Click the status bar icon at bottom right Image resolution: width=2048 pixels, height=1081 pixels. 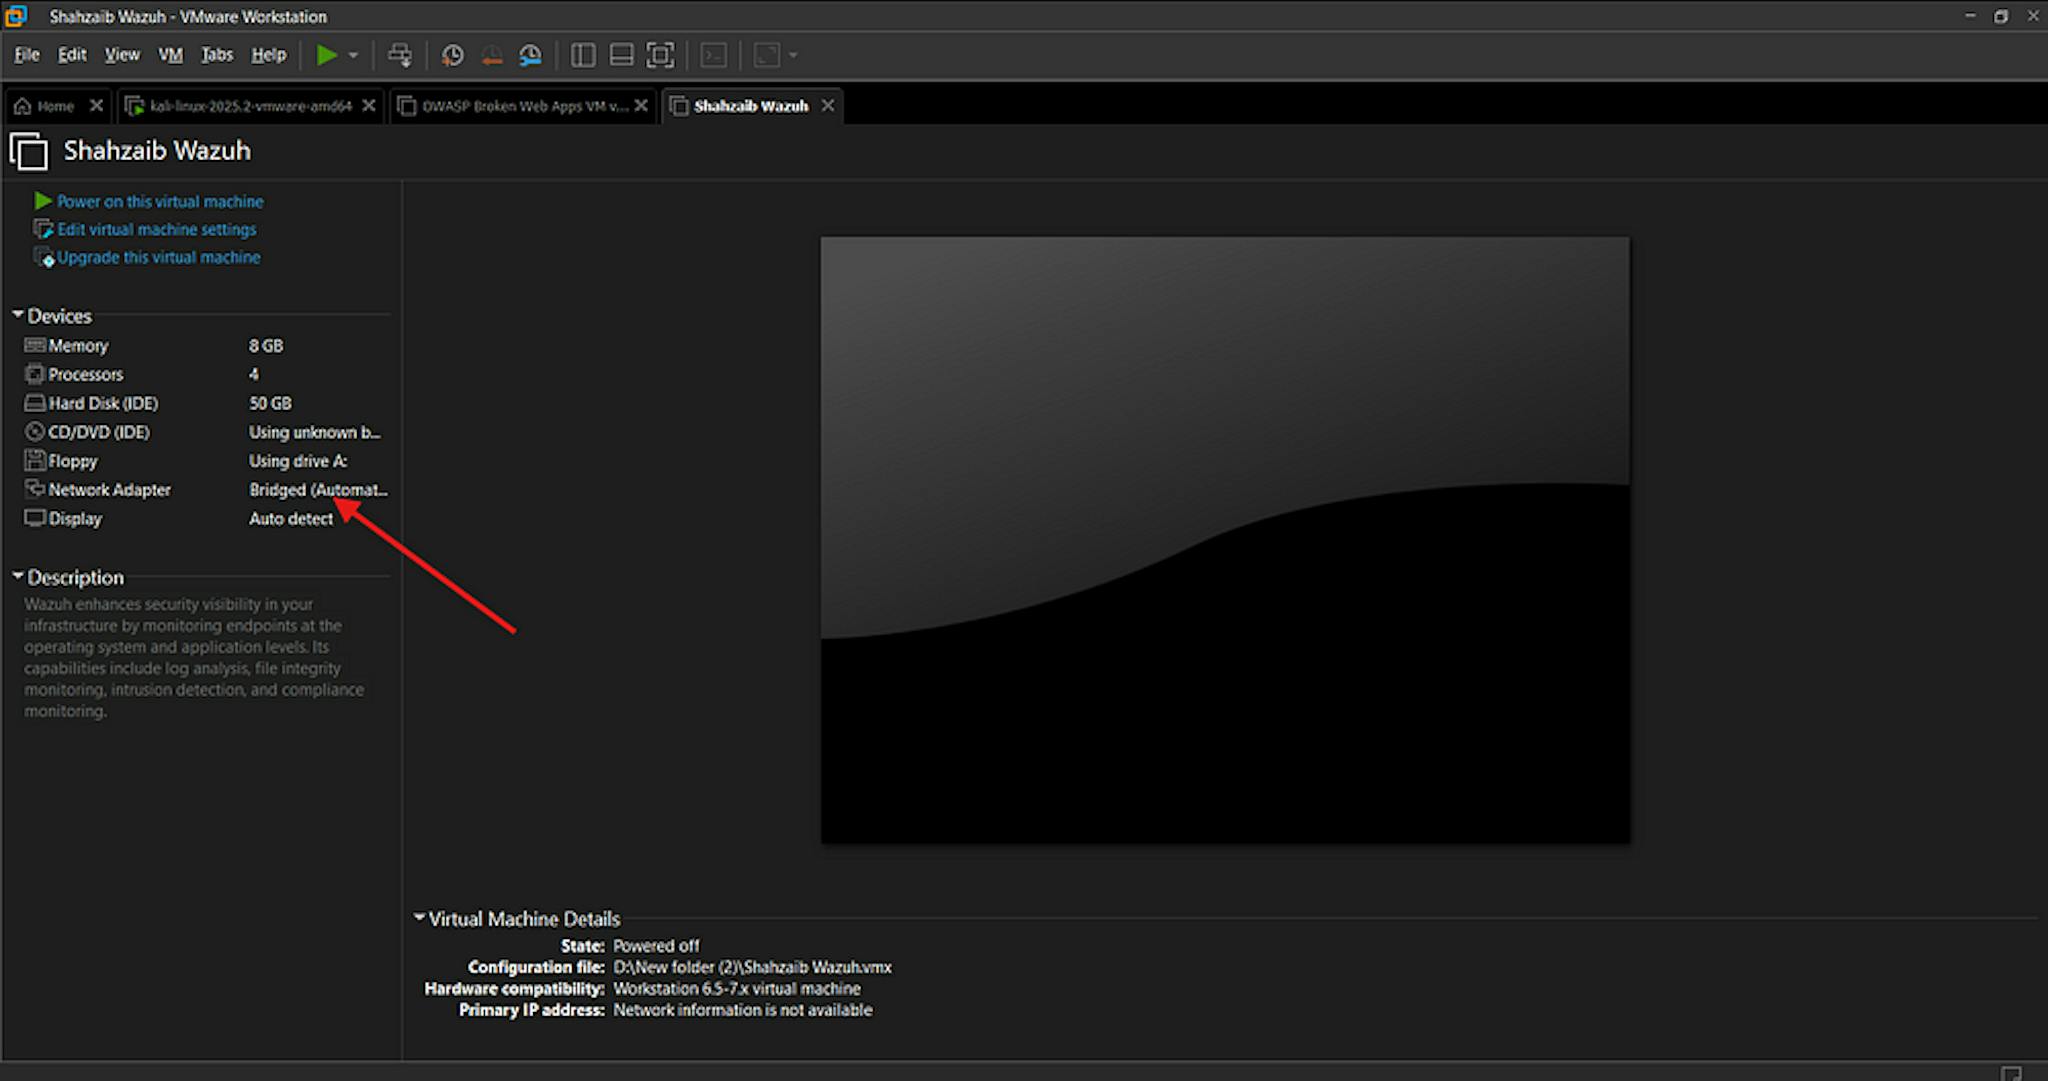[x=2011, y=1072]
